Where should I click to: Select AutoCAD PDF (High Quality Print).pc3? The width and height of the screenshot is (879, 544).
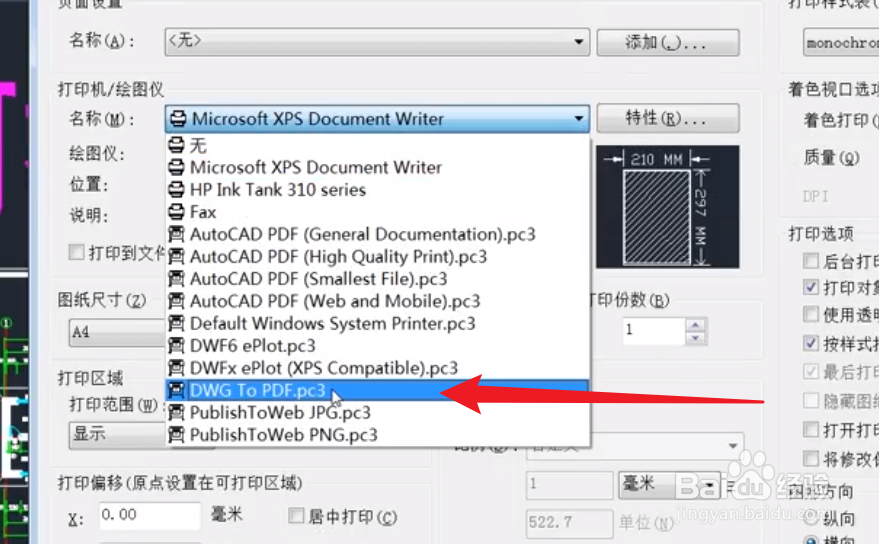point(377,256)
